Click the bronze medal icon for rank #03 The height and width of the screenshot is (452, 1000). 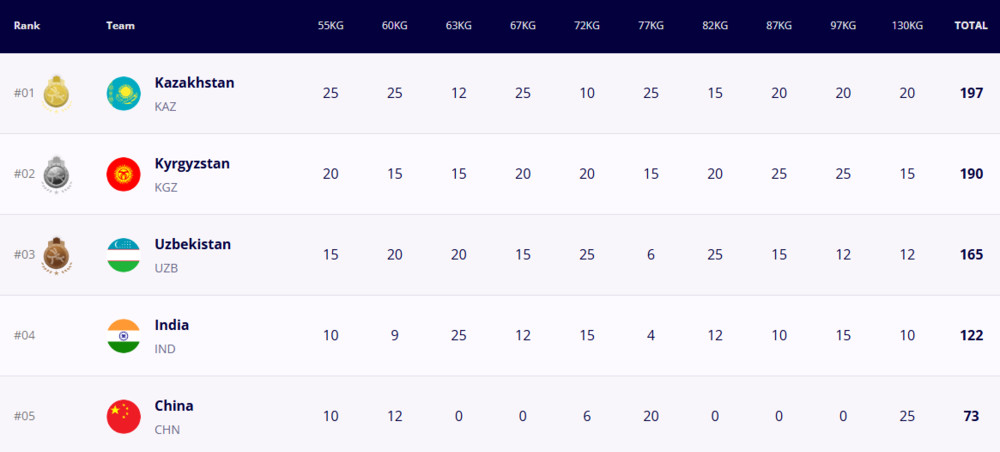56,255
